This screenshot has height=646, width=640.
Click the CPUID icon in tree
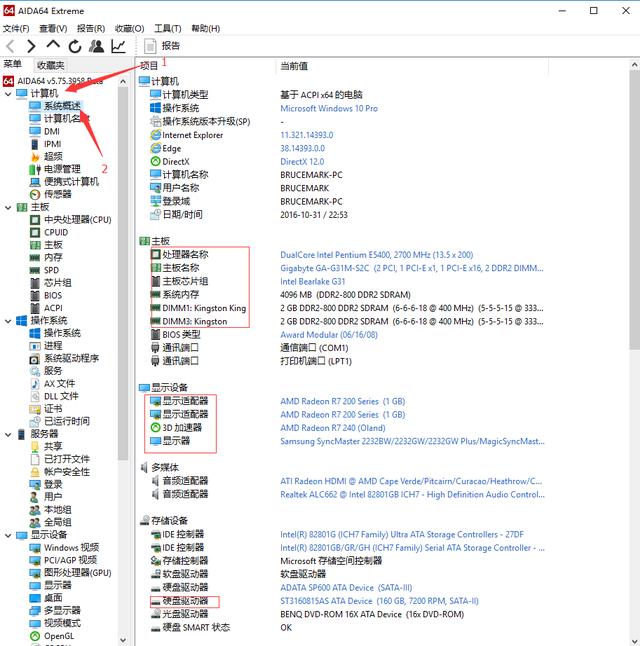click(35, 232)
